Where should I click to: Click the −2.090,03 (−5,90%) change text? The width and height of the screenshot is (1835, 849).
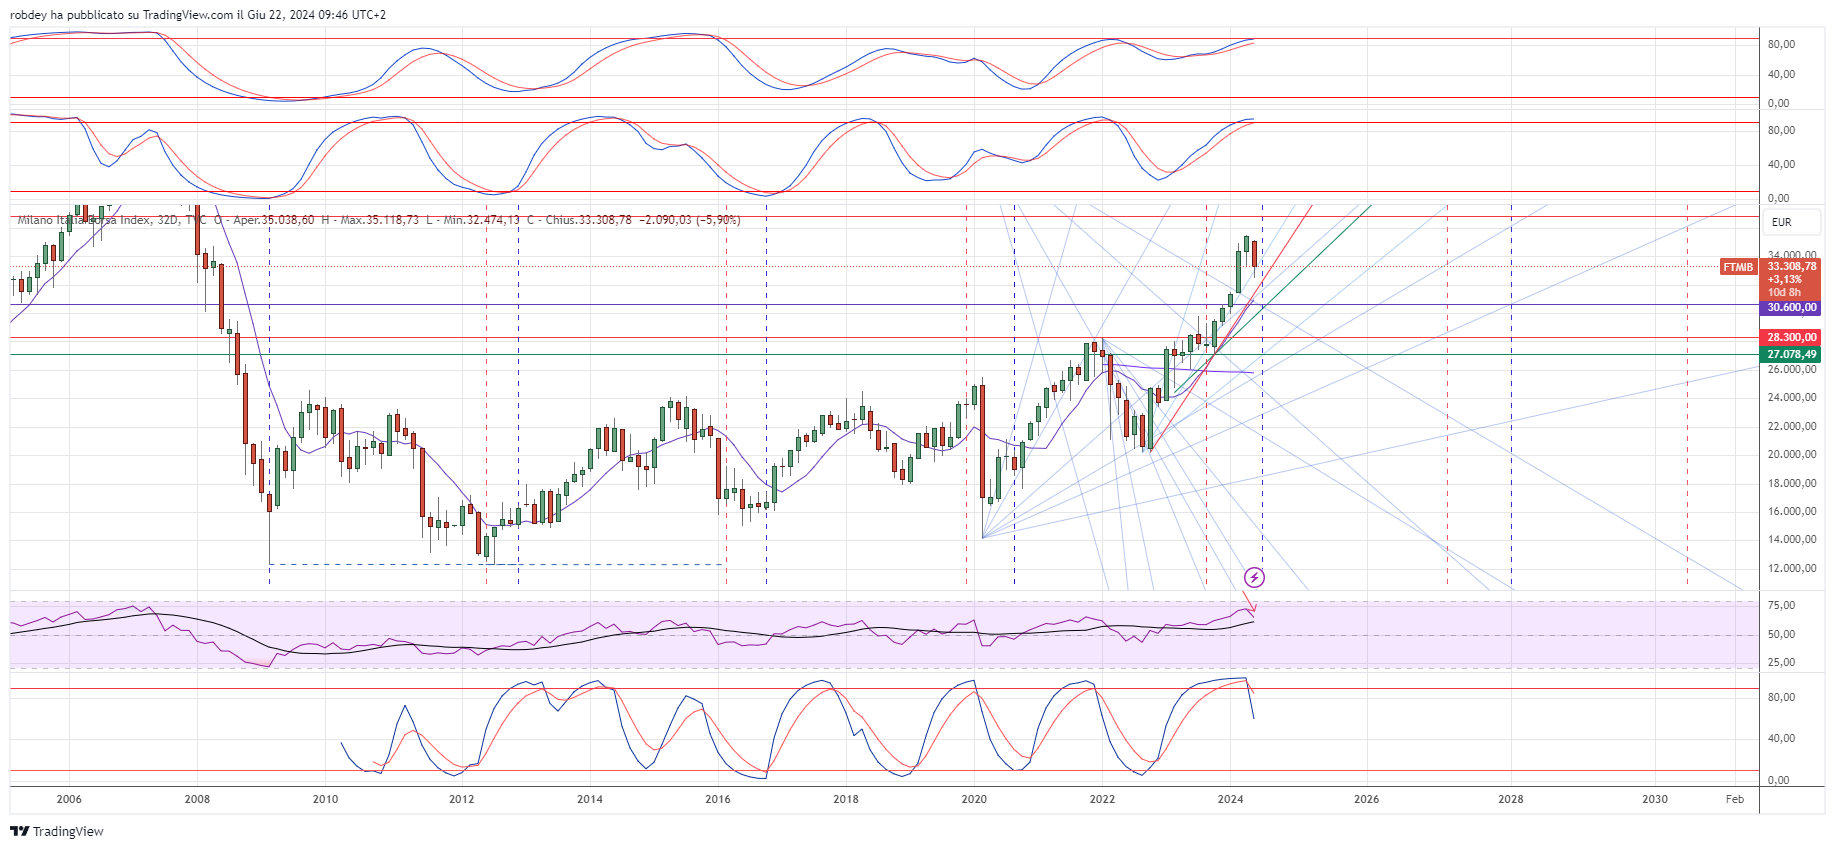tap(690, 220)
